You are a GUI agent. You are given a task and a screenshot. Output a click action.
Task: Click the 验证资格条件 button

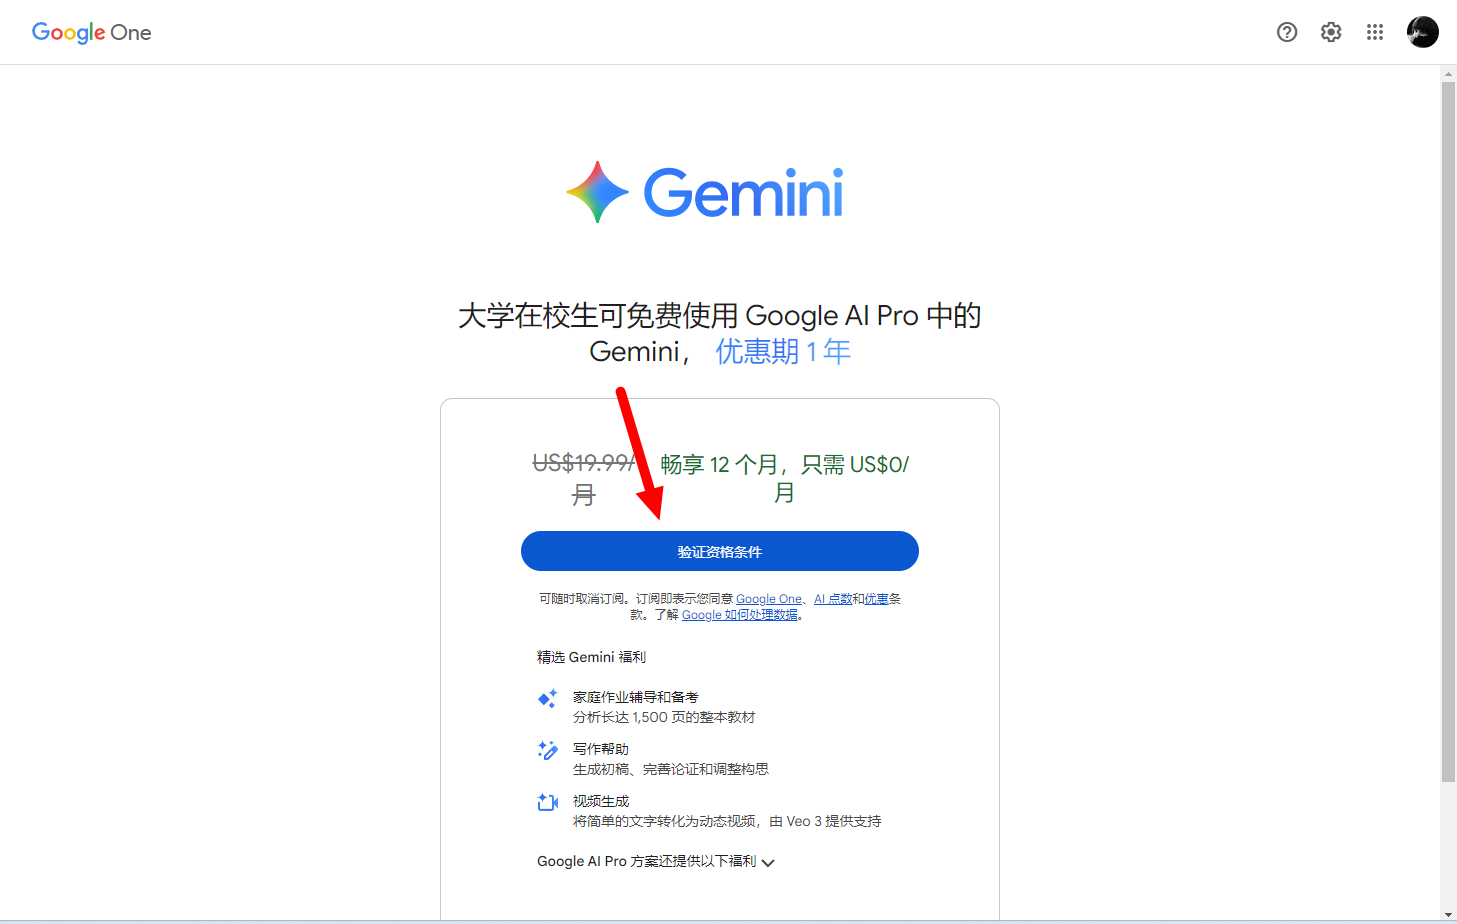720,551
